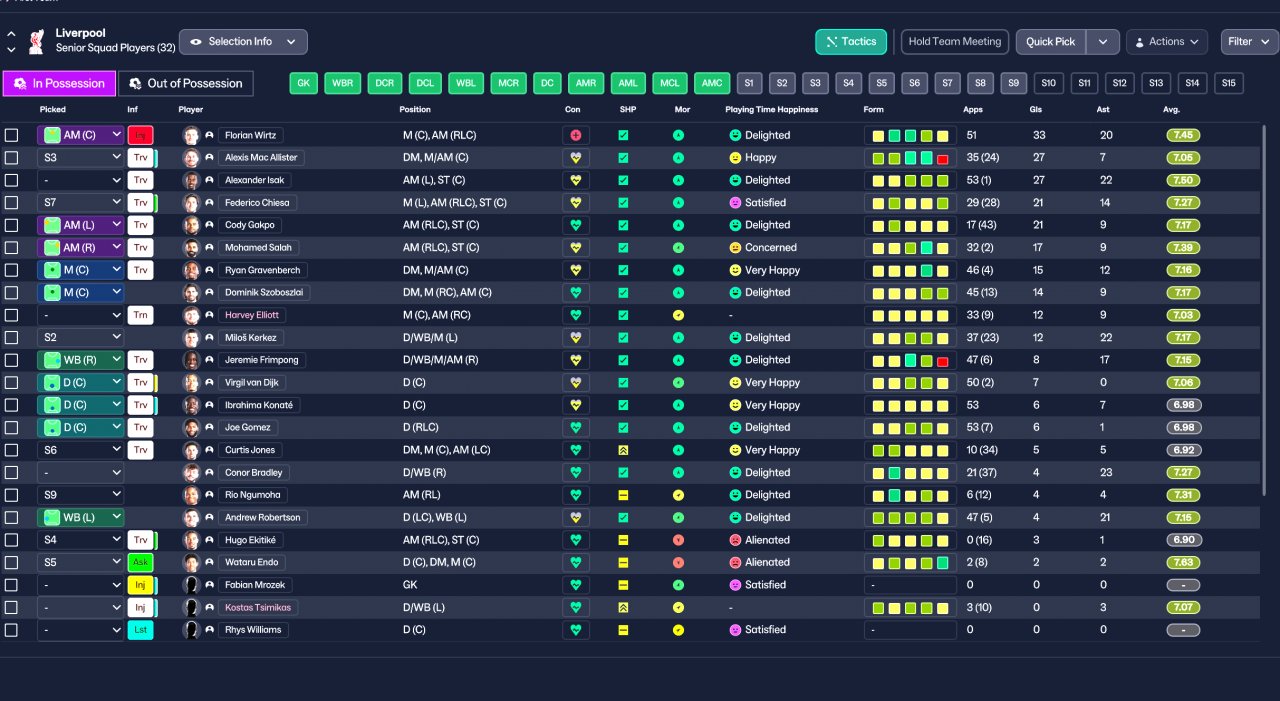This screenshot has width=1280, height=701.
Task: Open the Selection Info dropdown
Action: (243, 42)
